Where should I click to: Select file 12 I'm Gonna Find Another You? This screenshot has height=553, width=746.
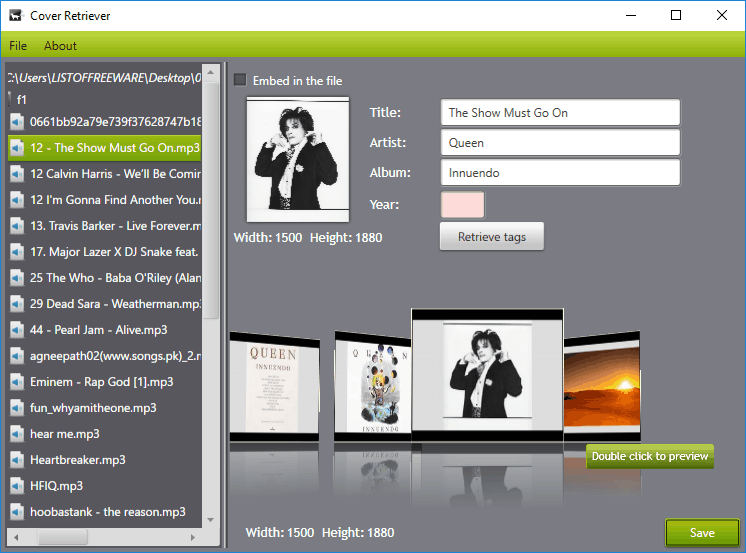click(x=104, y=200)
